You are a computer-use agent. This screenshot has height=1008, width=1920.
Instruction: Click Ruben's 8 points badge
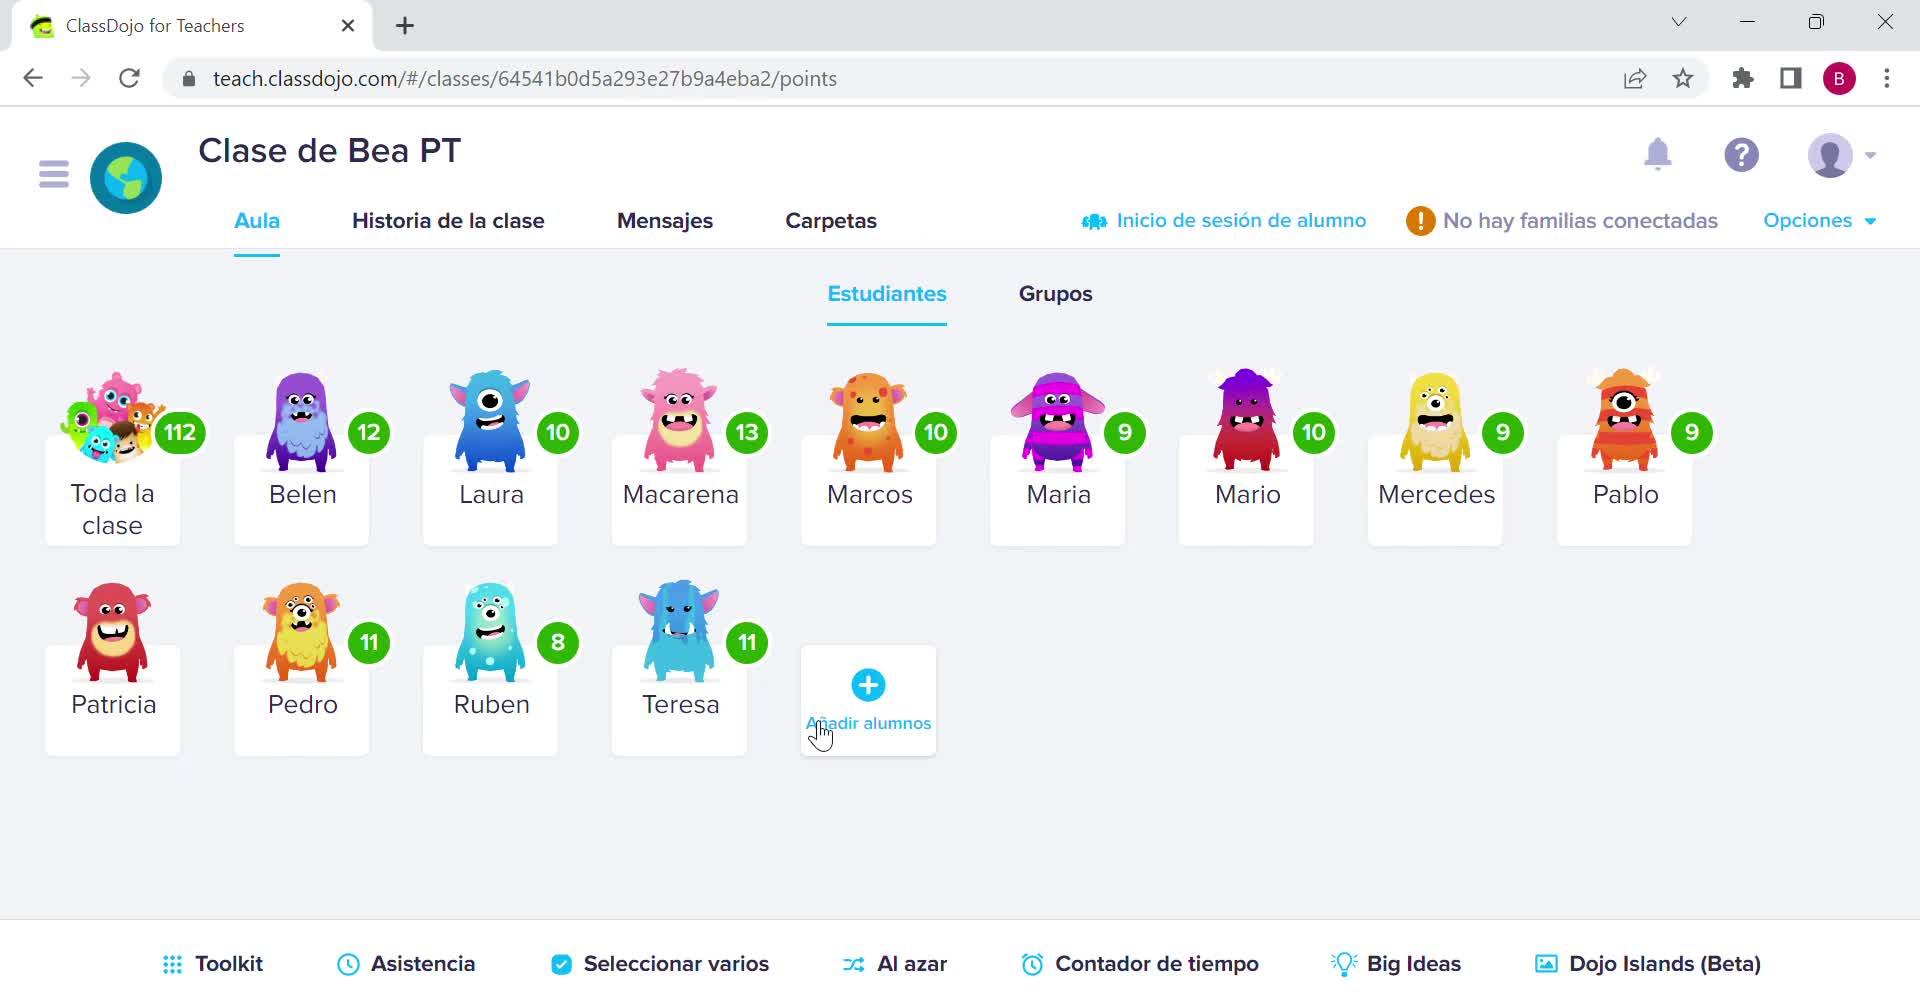pyautogui.click(x=558, y=643)
